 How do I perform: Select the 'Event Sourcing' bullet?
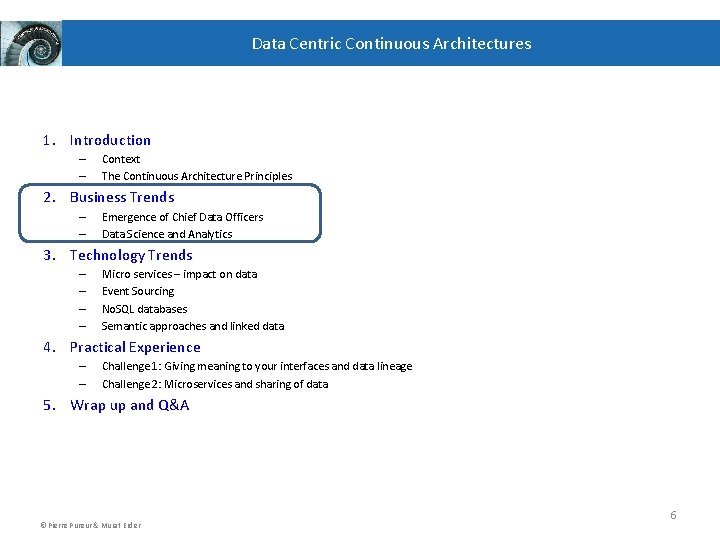click(138, 291)
